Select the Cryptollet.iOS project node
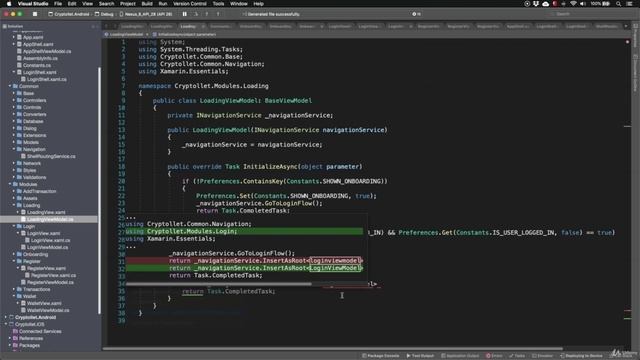The image size is (640, 360). pos(29,324)
